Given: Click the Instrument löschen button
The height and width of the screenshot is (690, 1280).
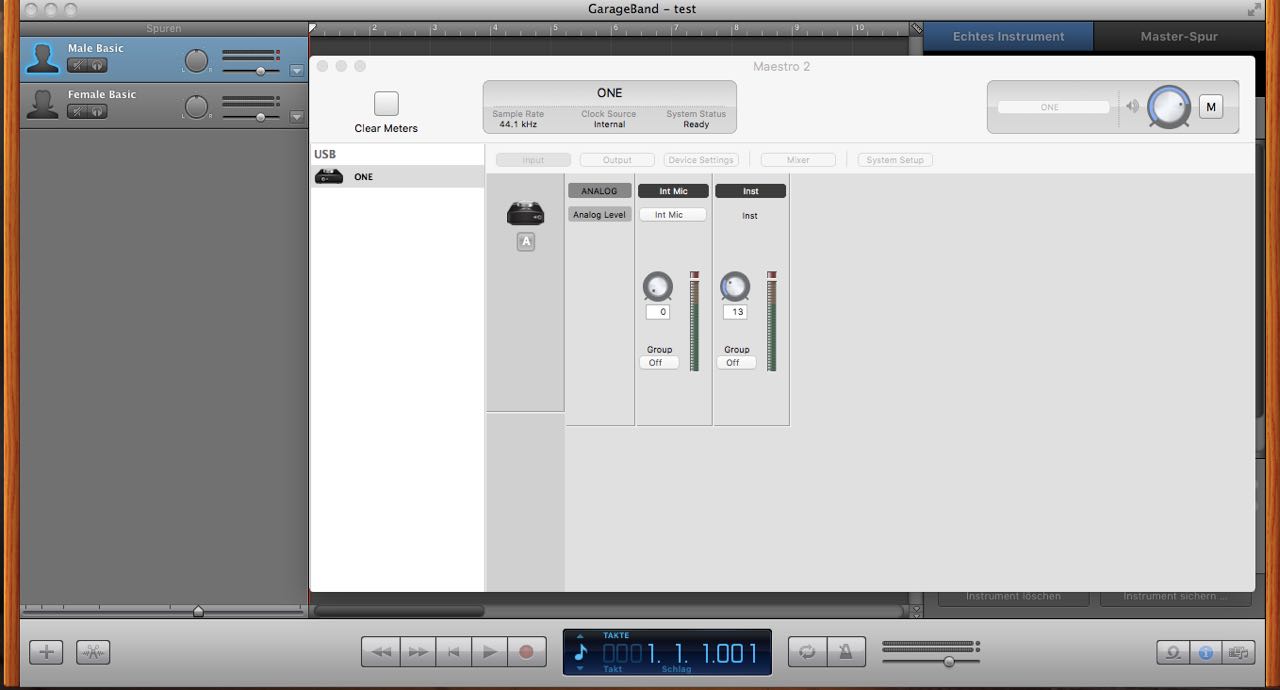Looking at the screenshot, I should pos(1013,596).
